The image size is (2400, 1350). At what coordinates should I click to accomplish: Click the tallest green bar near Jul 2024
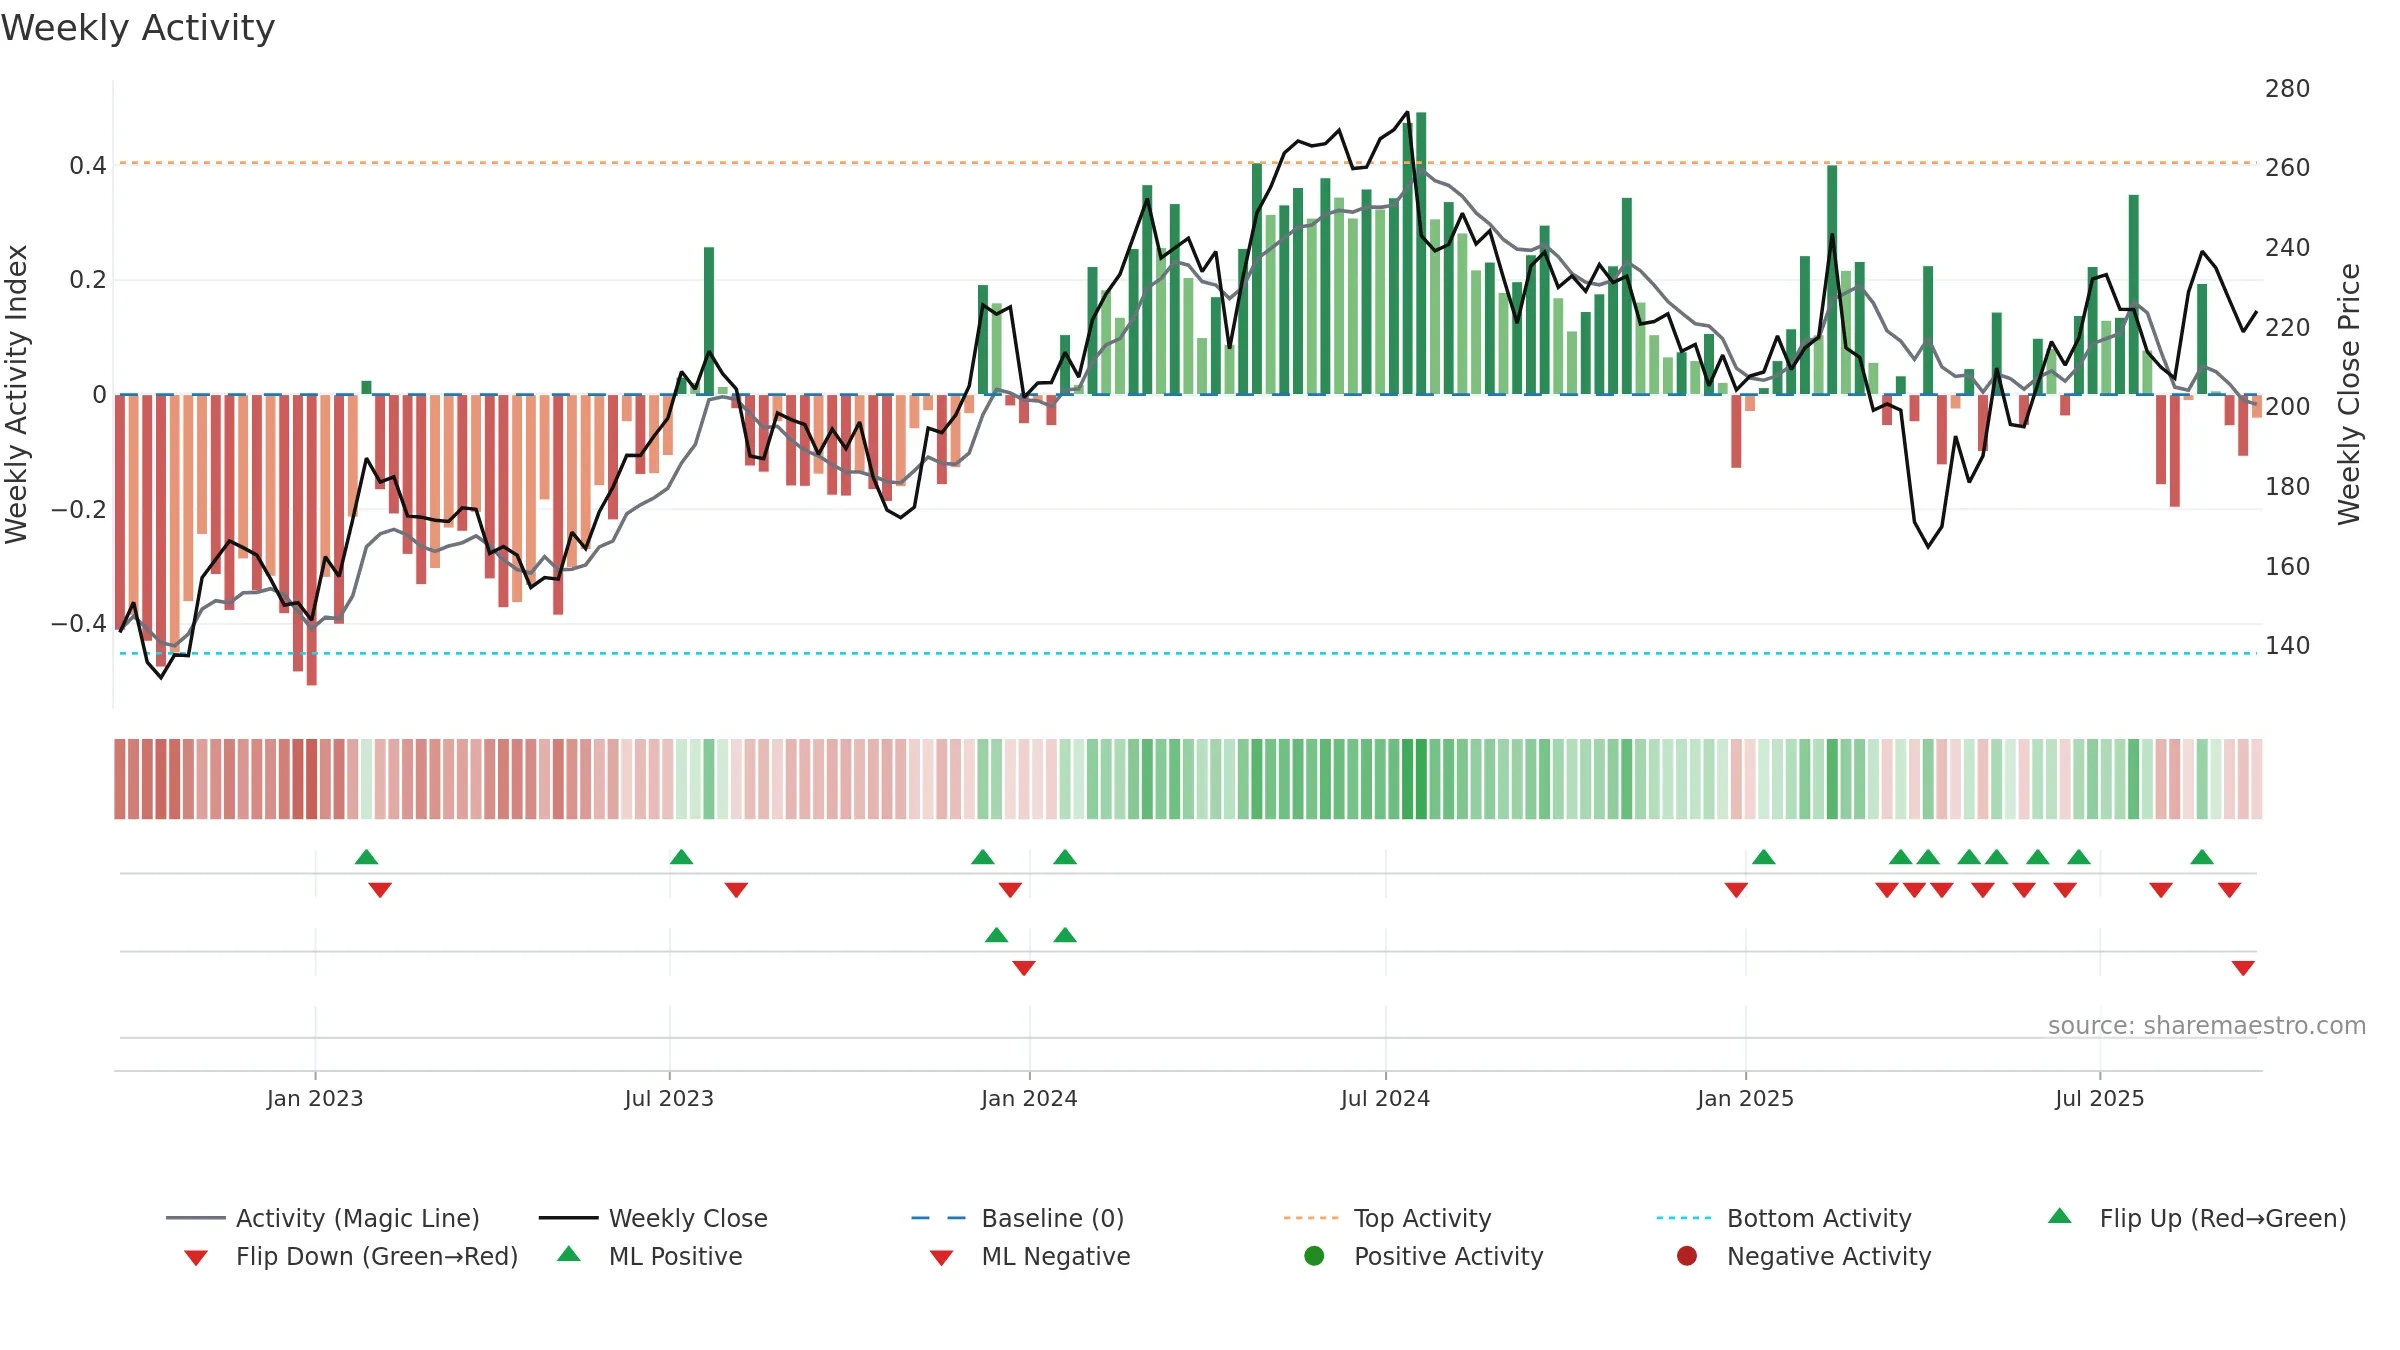point(1421,253)
